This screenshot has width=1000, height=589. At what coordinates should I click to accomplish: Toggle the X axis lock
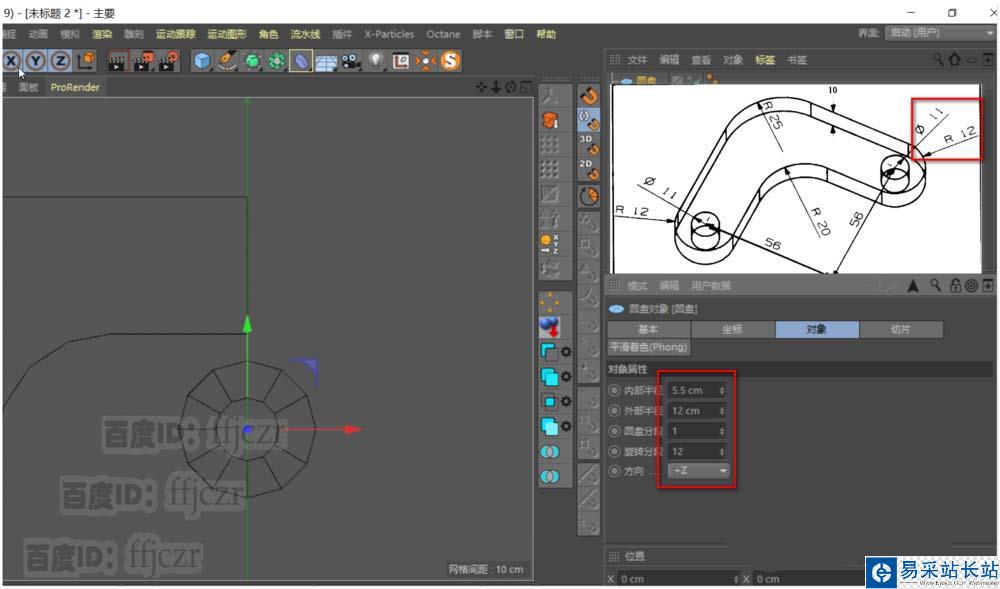(11, 61)
